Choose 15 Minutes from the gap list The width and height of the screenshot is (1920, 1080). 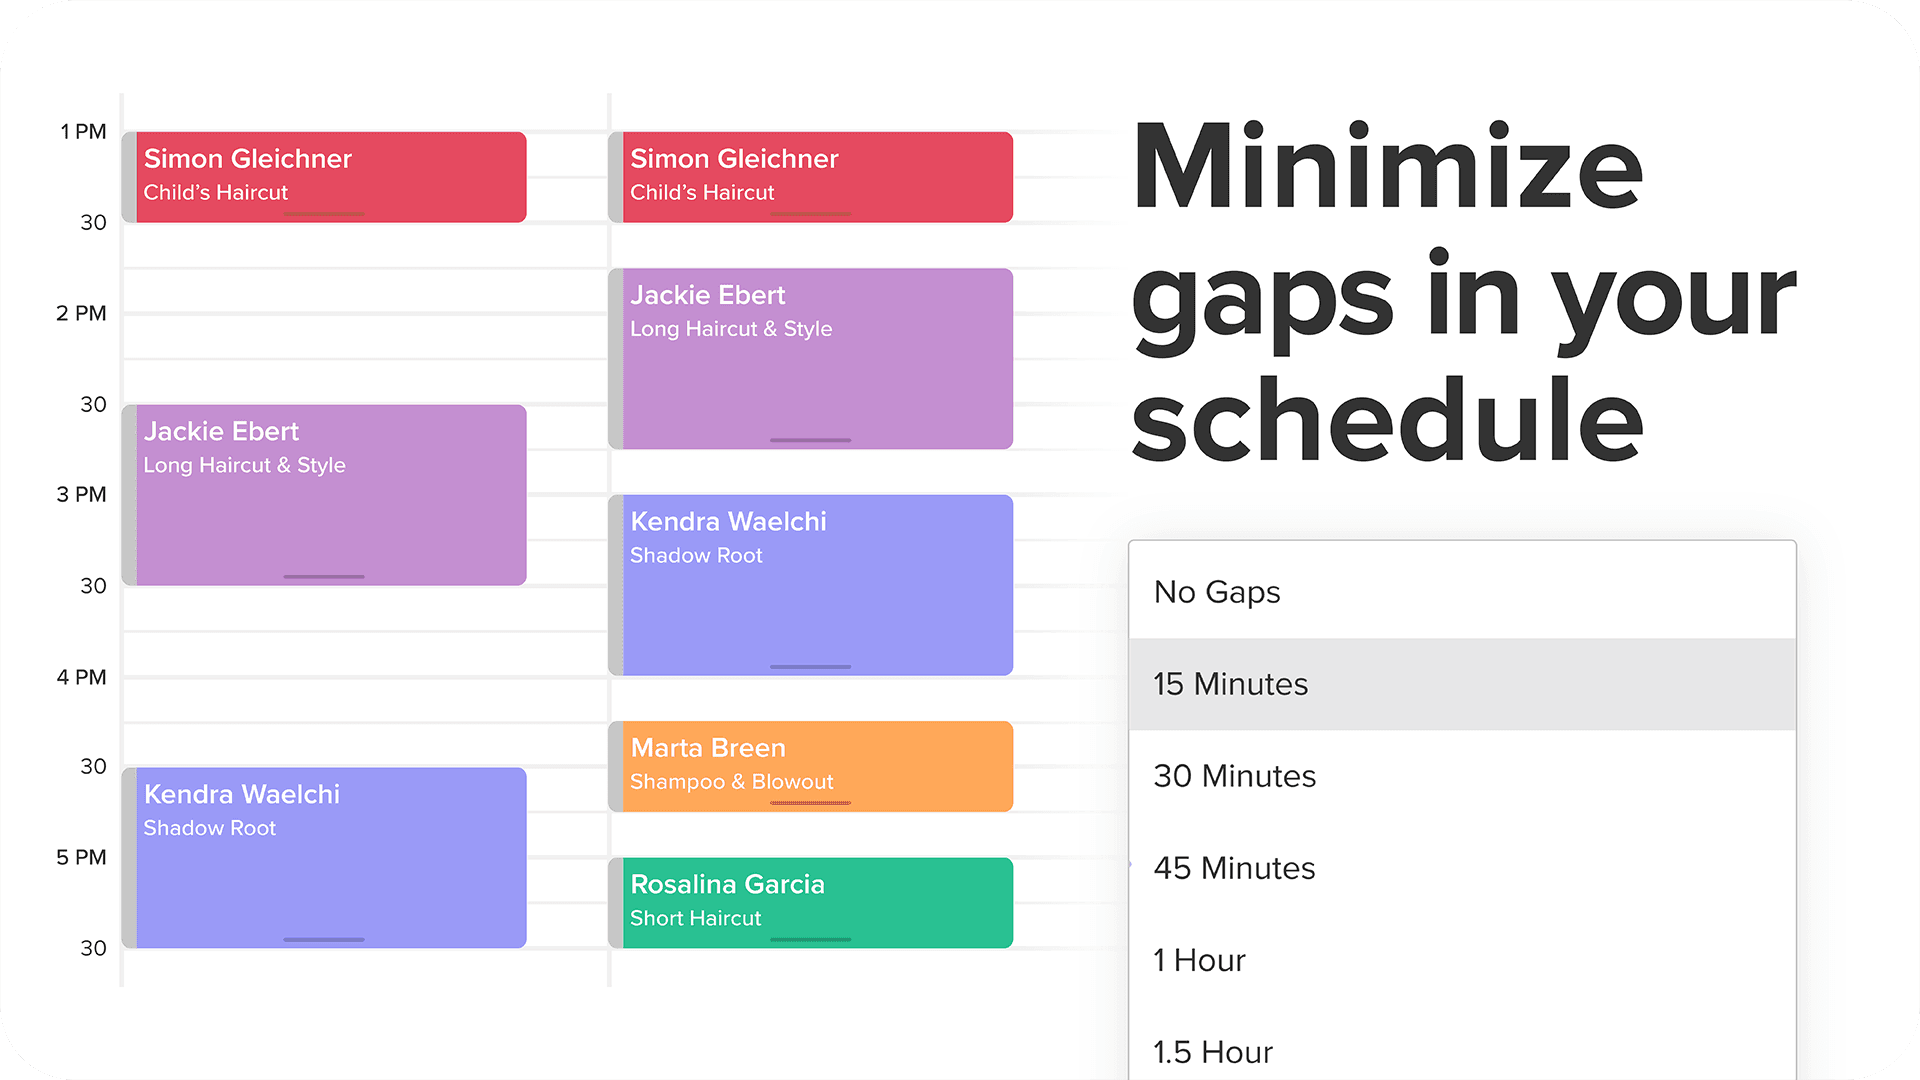click(1230, 684)
